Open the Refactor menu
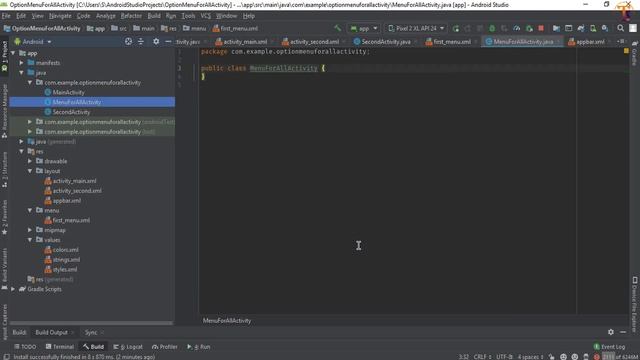Image resolution: width=640 pixels, height=360 pixels. click(x=131, y=16)
